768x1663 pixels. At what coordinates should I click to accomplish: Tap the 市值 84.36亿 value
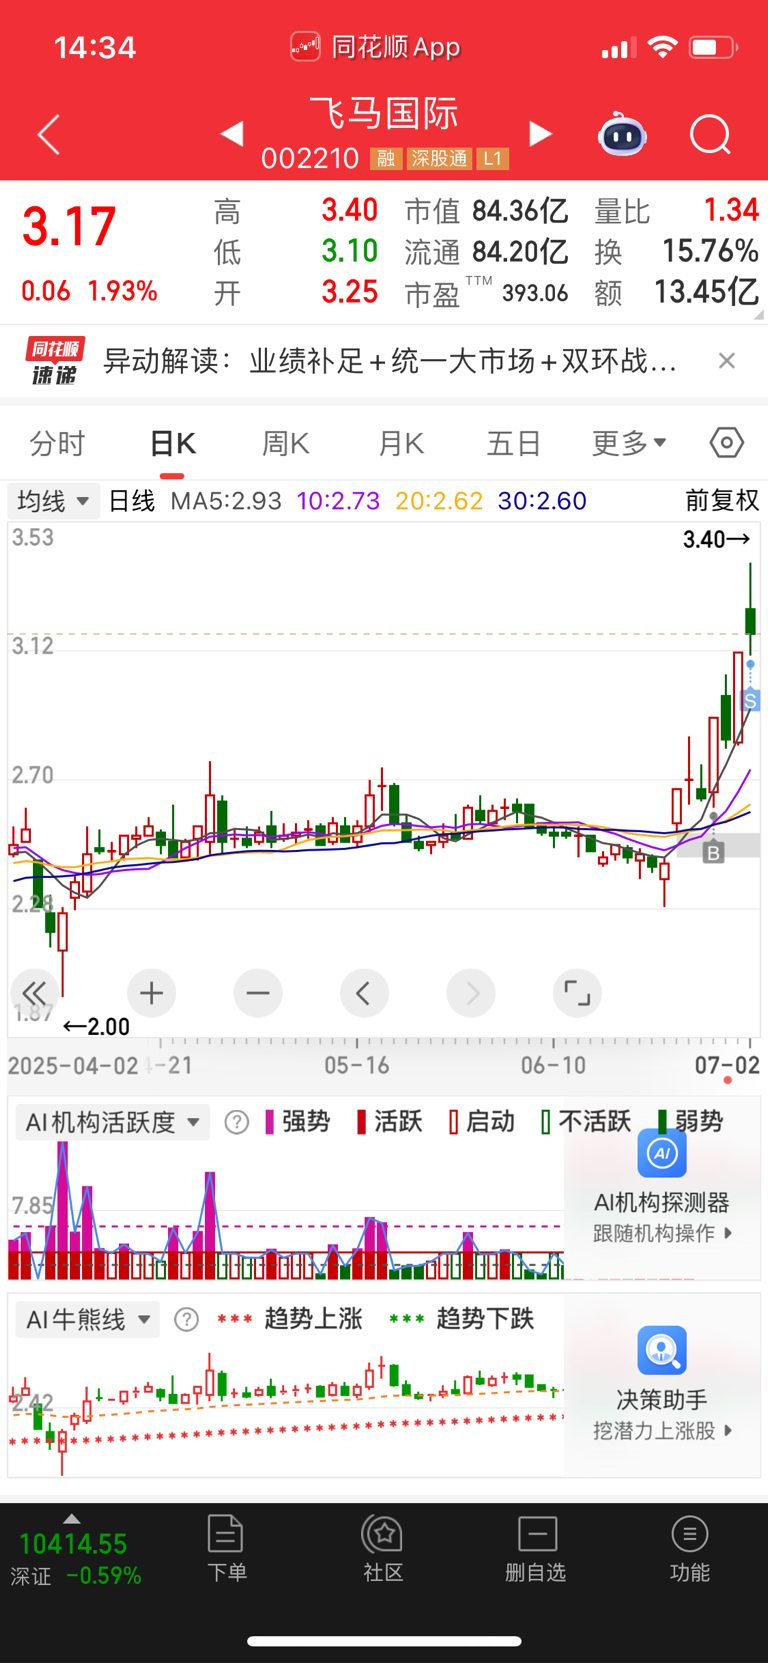click(x=520, y=211)
